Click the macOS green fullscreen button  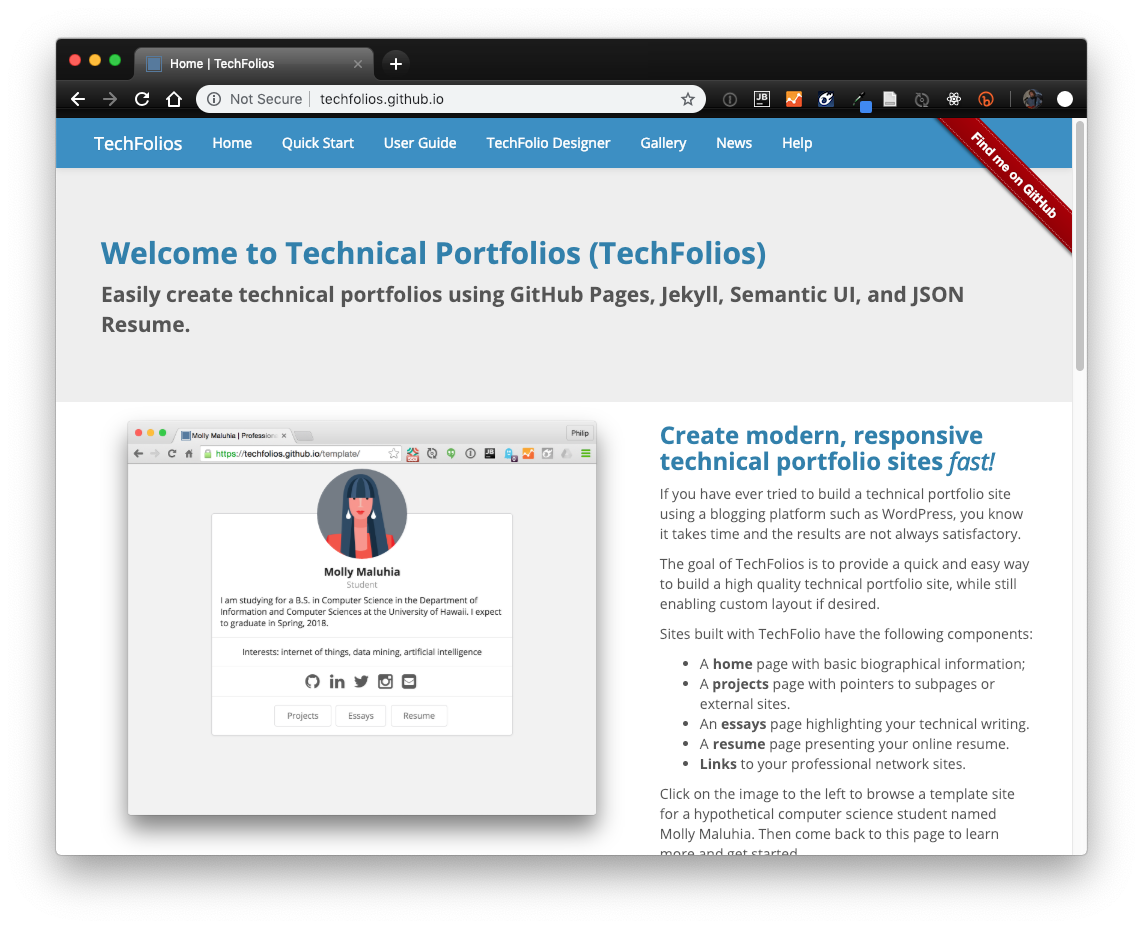[x=114, y=61]
